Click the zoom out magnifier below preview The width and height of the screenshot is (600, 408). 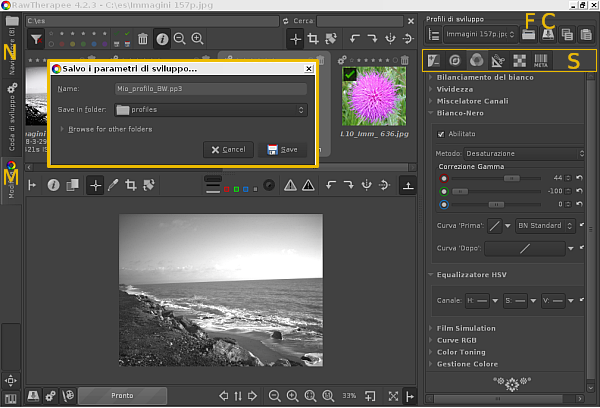[x=275, y=395]
